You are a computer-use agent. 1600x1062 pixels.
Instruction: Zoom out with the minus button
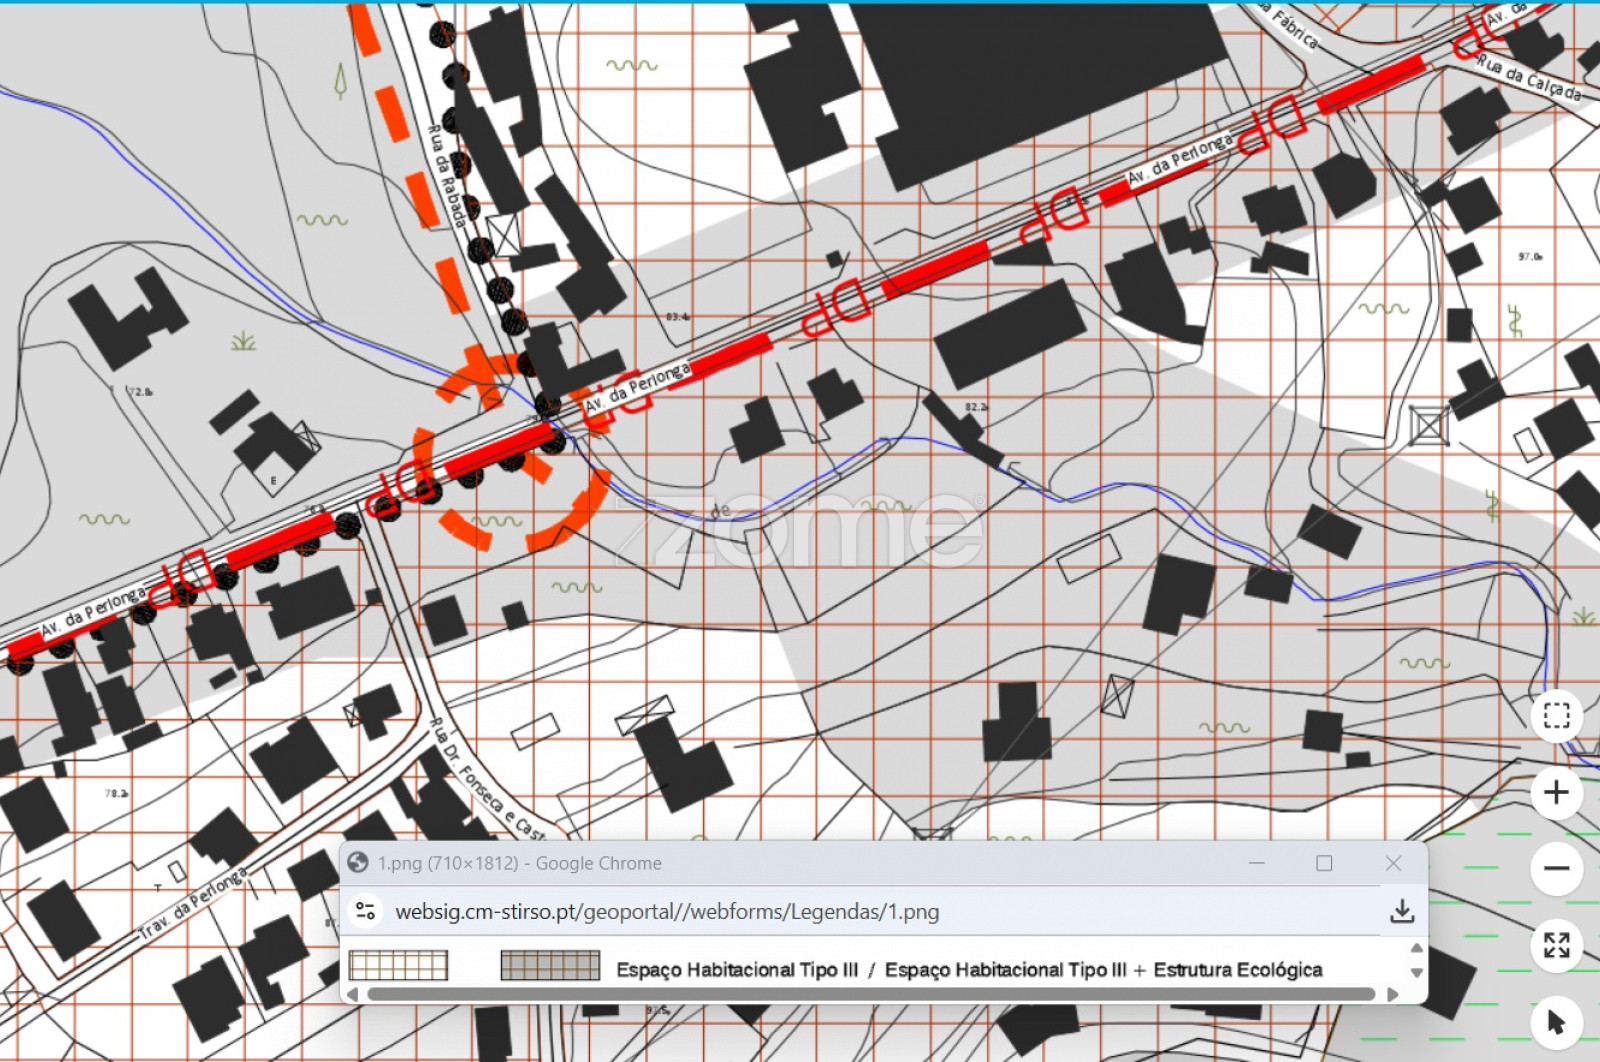(x=1556, y=868)
